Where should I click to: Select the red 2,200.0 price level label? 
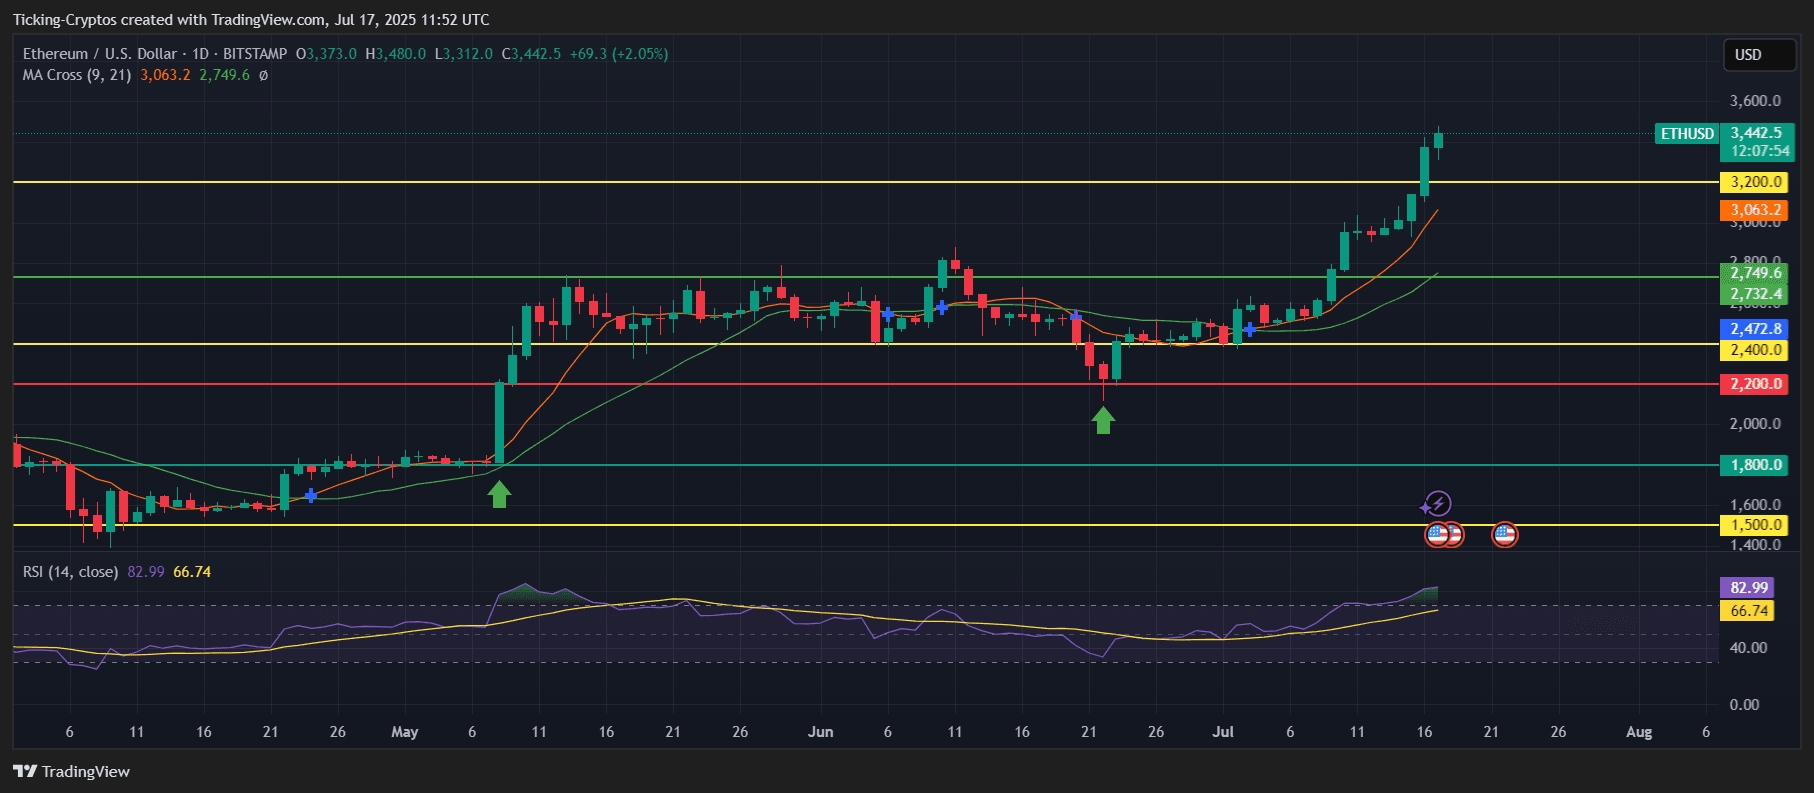[1755, 384]
